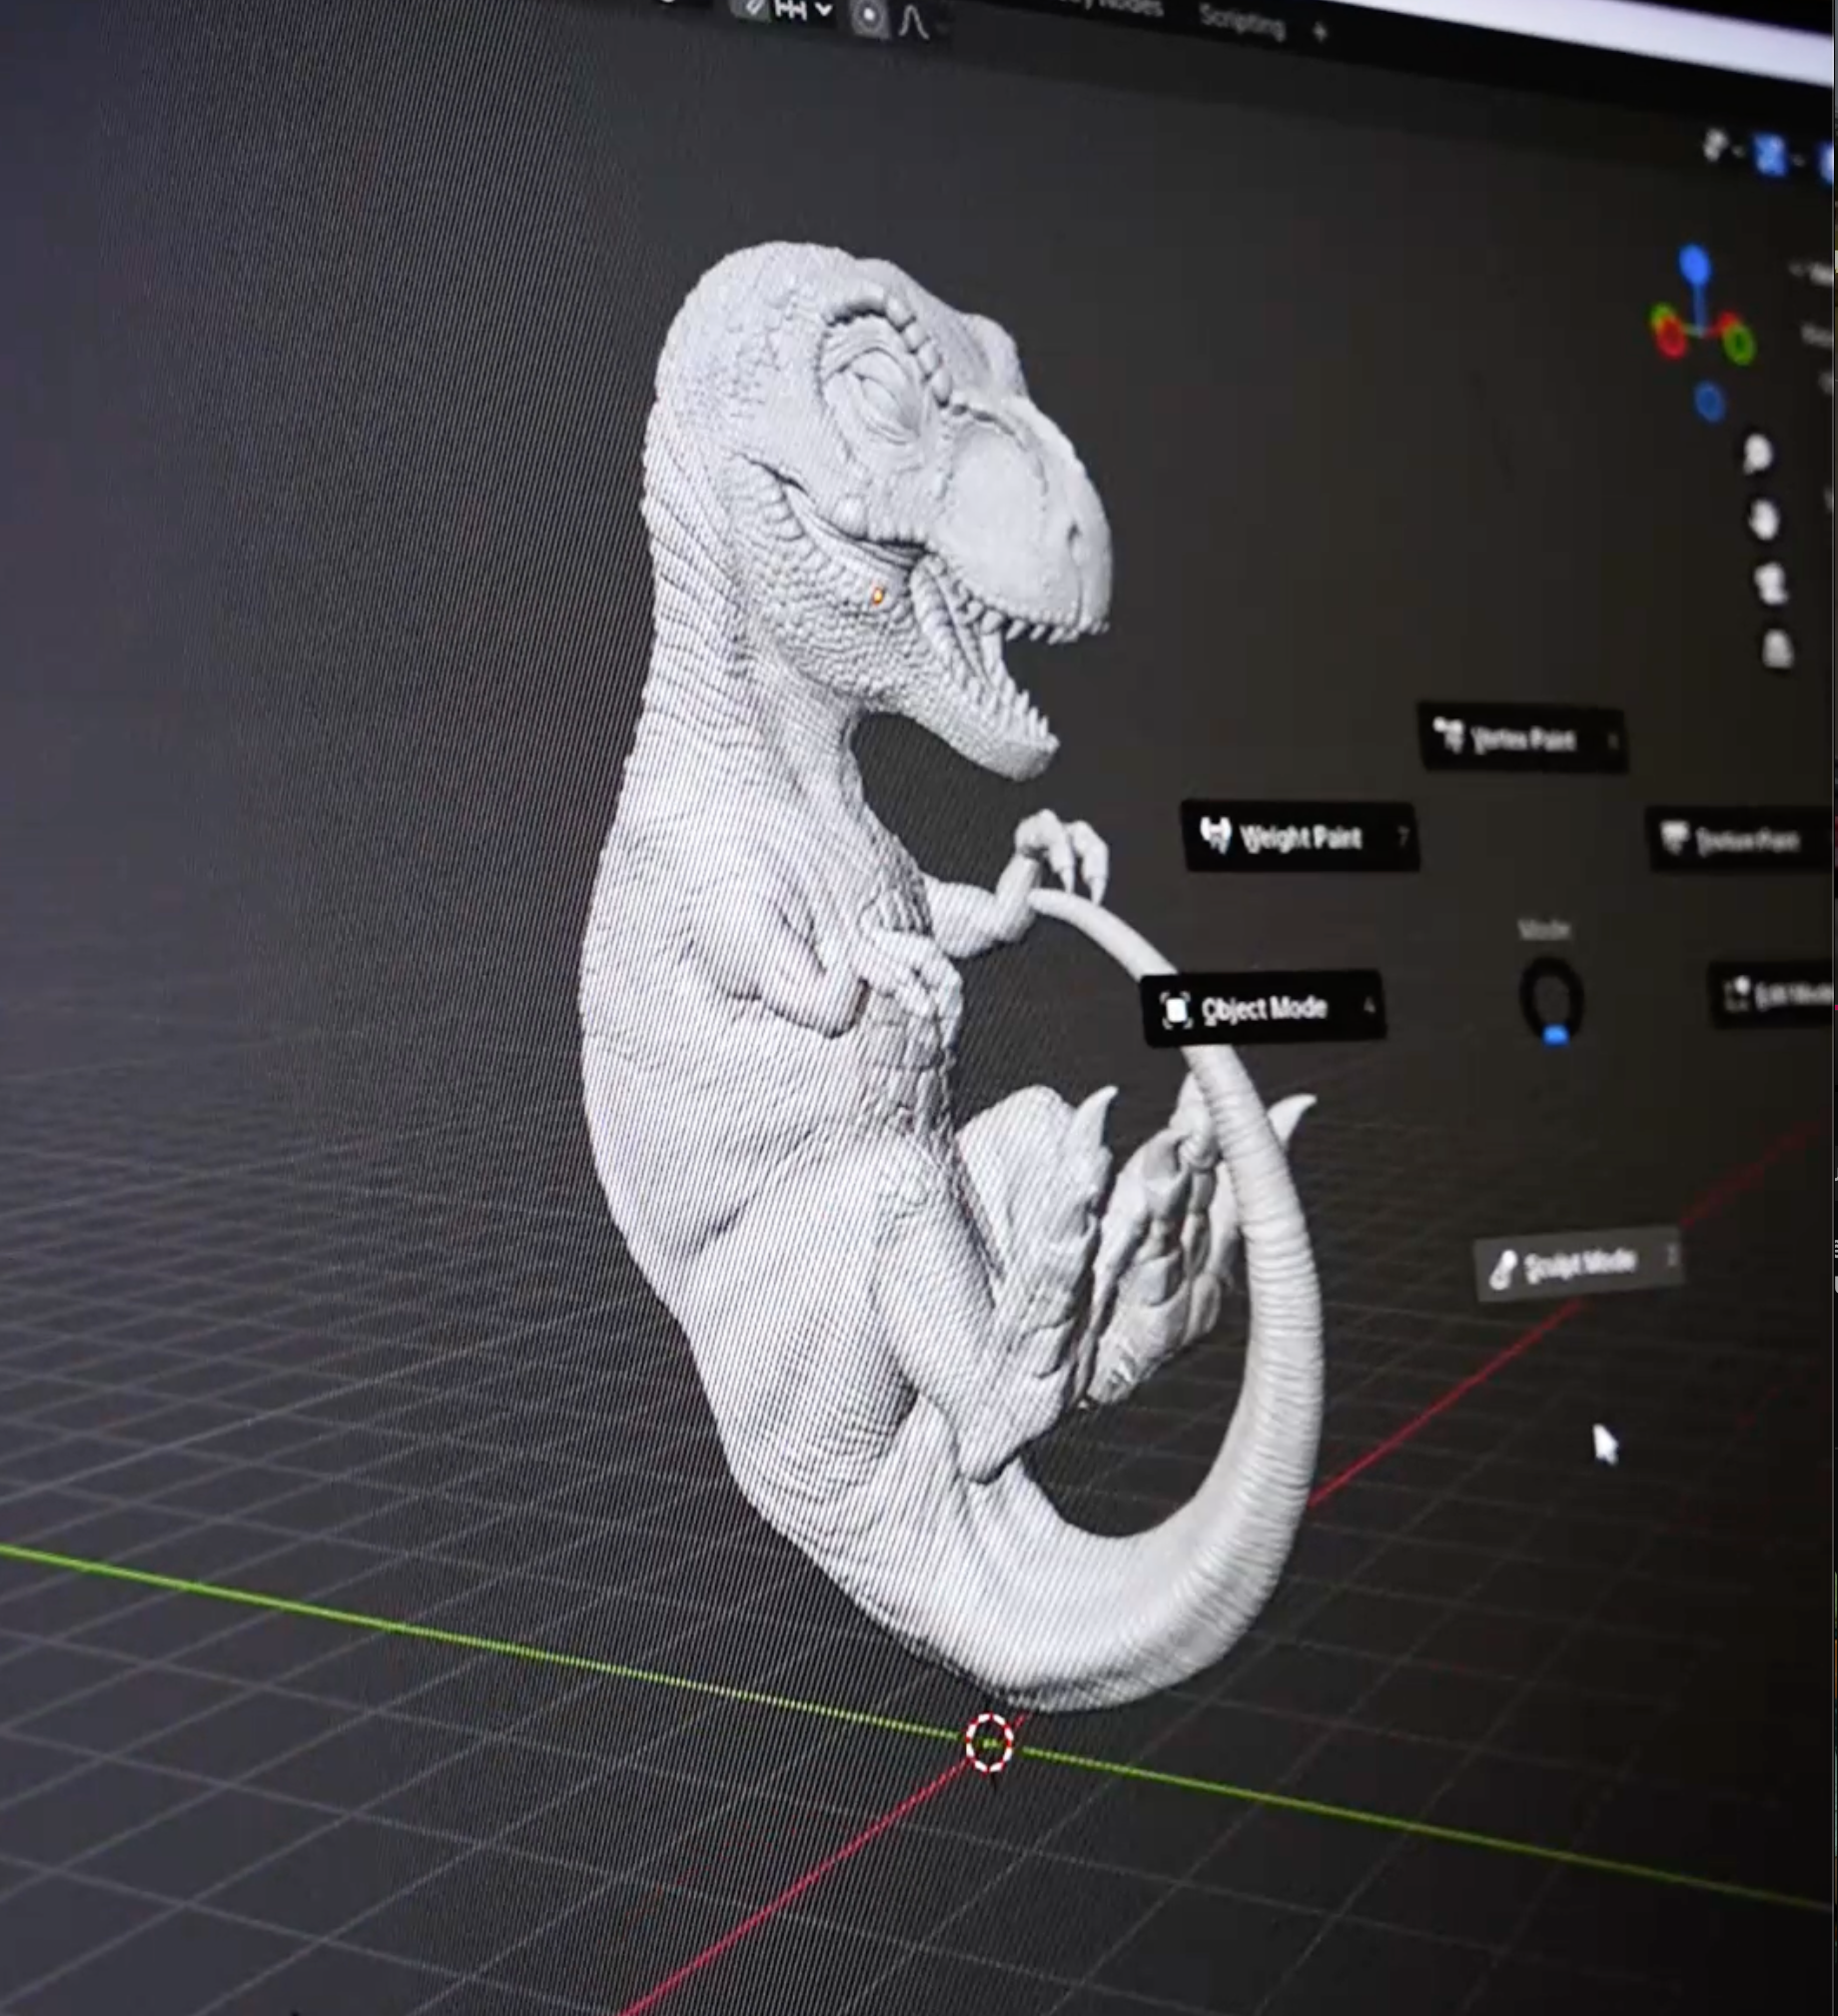
Task: Toggle proportional editing circle icon
Action: pos(868,16)
